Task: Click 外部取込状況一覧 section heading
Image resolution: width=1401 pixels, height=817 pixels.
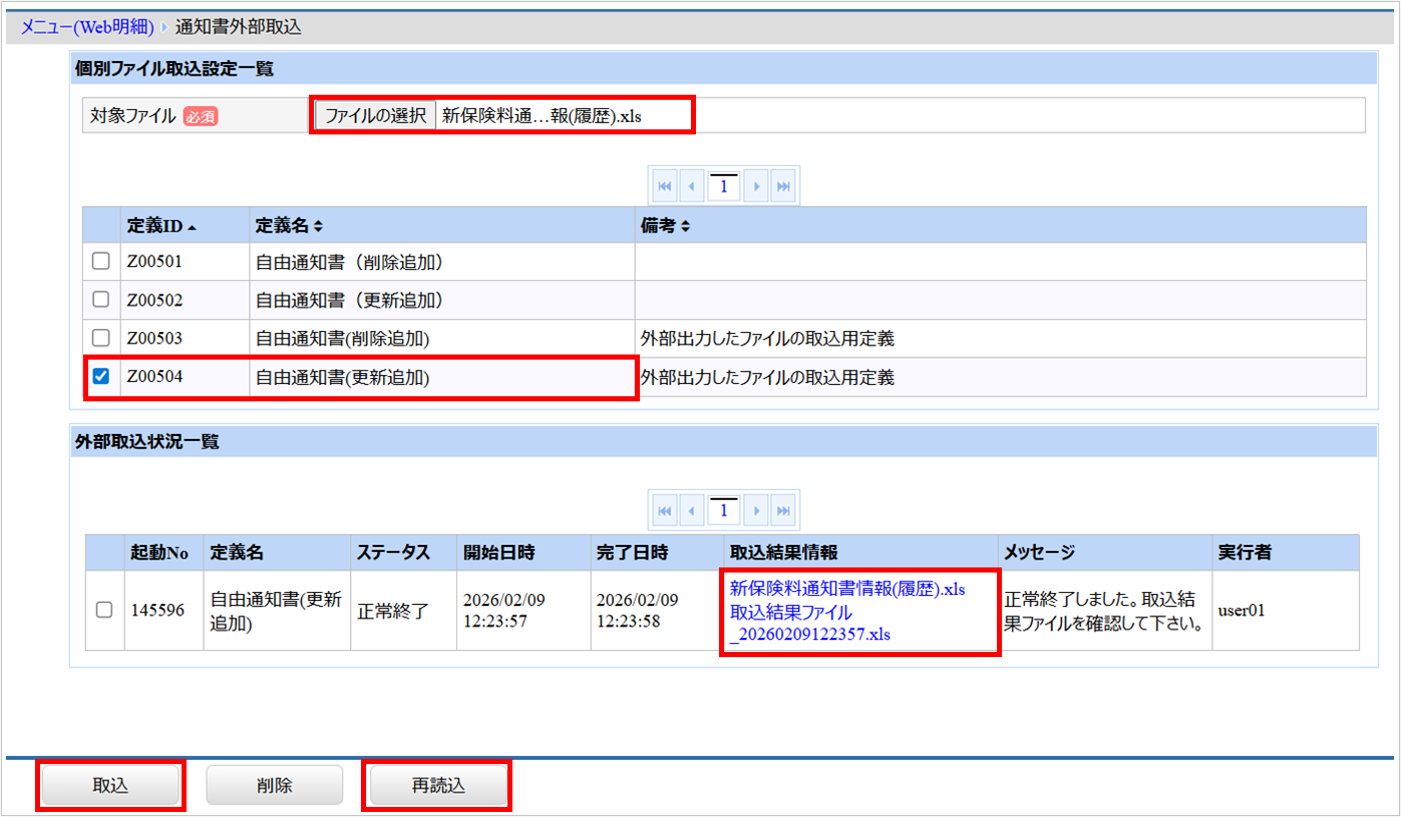Action: click(147, 443)
